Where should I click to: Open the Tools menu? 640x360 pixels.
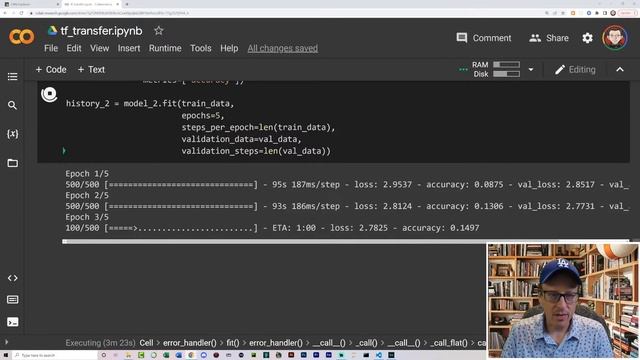coord(200,48)
